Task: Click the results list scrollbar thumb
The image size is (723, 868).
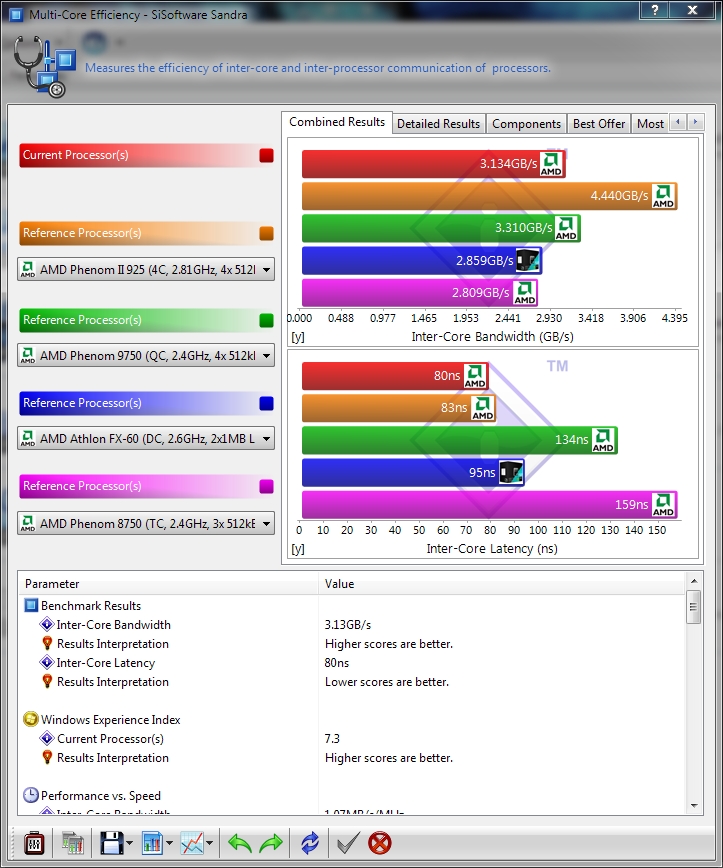Action: [x=694, y=607]
